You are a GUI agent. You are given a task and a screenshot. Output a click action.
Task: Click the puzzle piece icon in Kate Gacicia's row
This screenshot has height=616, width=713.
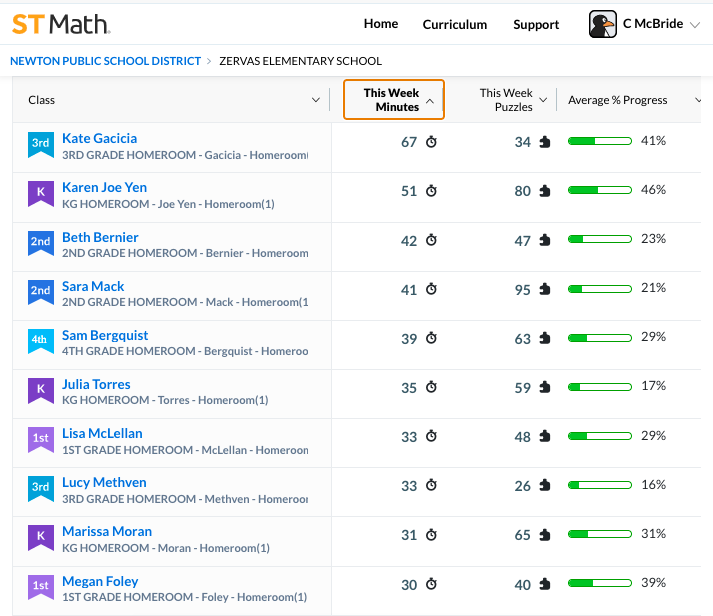click(545, 142)
